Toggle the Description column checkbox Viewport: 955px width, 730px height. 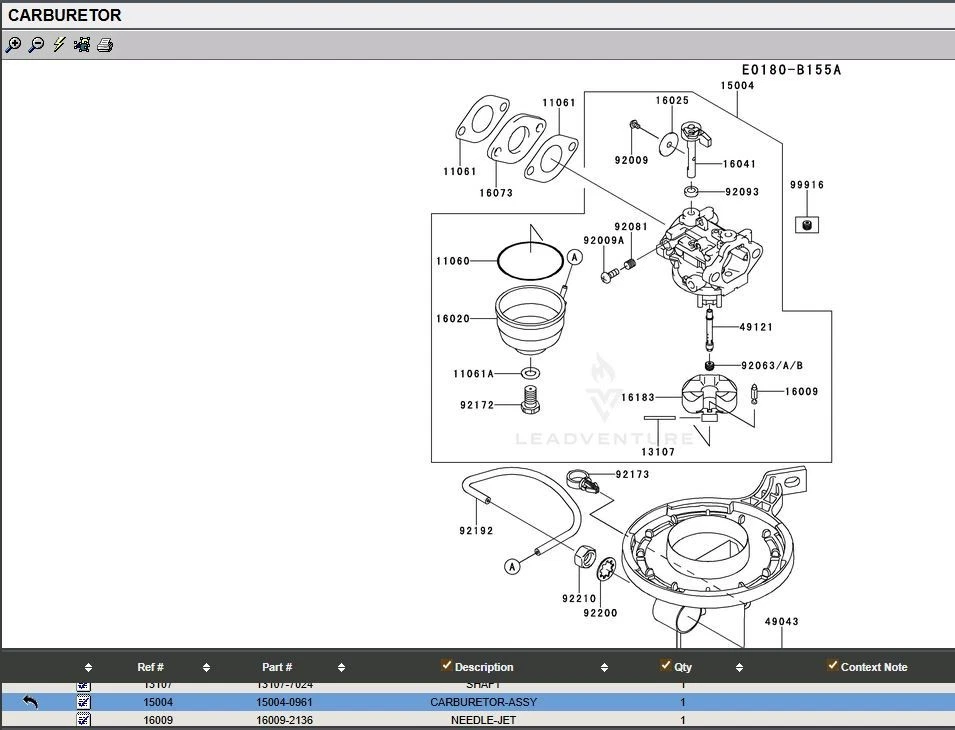pyautogui.click(x=446, y=666)
